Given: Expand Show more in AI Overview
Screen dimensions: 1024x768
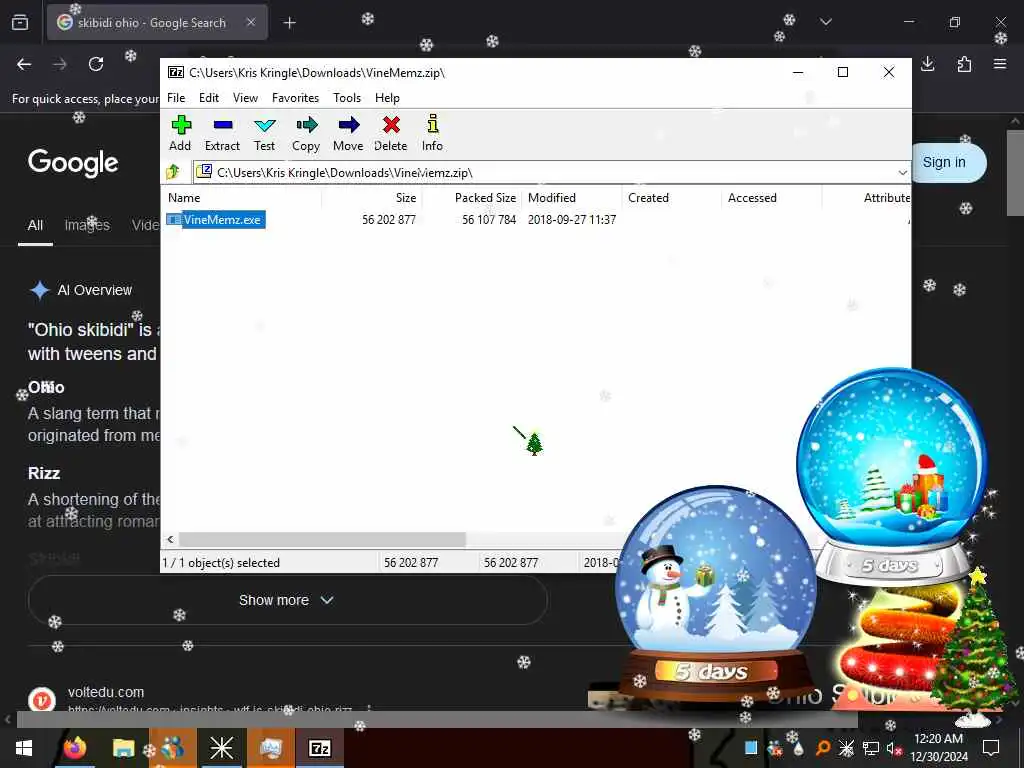Looking at the screenshot, I should tap(287, 600).
